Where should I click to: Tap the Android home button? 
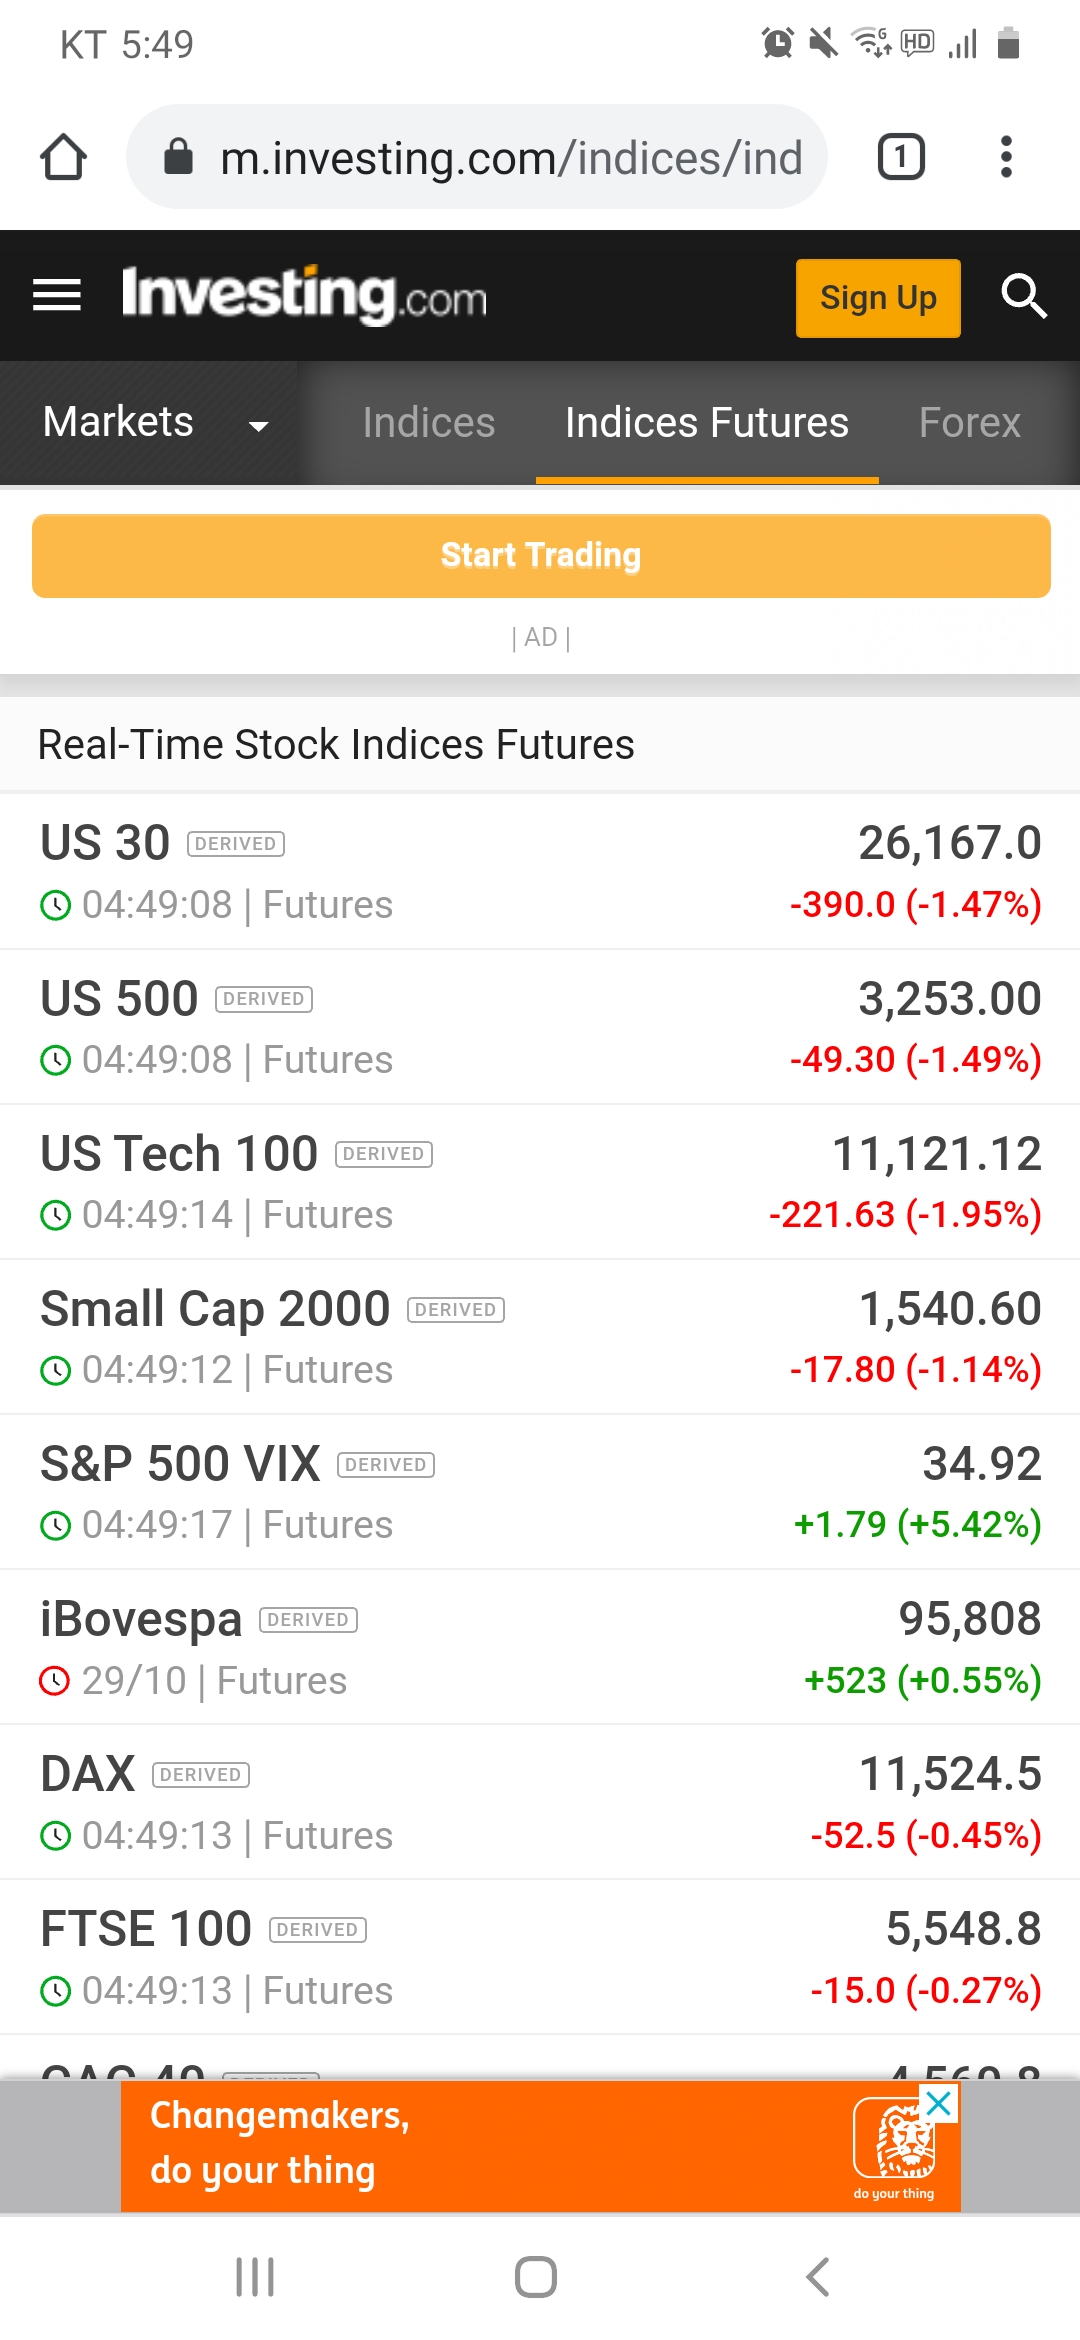tap(536, 2277)
